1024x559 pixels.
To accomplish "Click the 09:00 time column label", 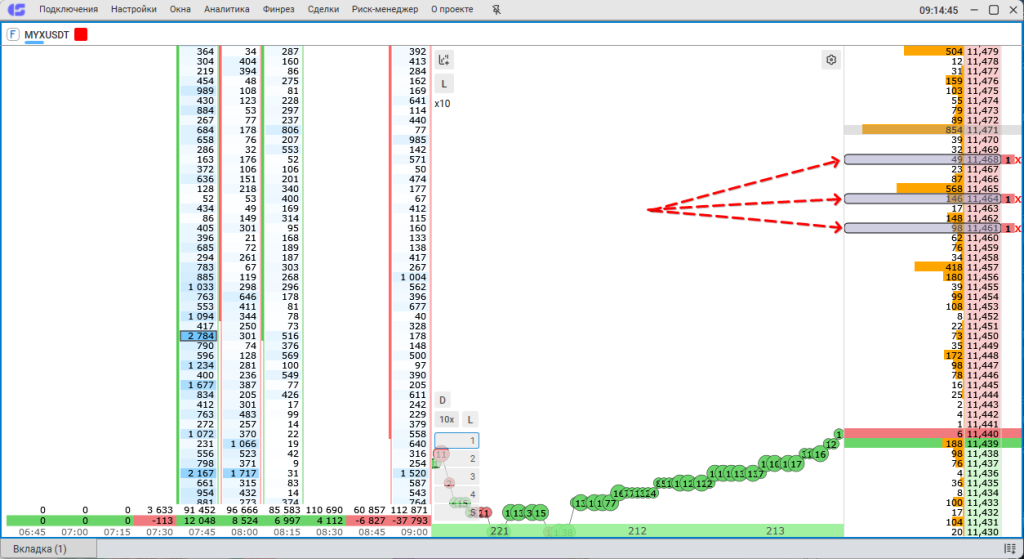I will click(413, 532).
